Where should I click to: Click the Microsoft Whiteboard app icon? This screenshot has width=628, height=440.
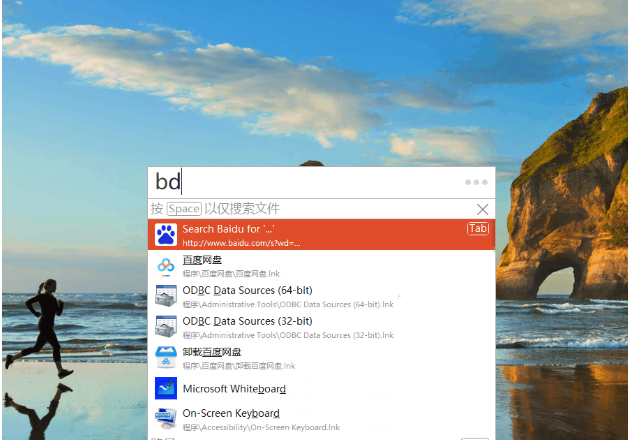166,388
